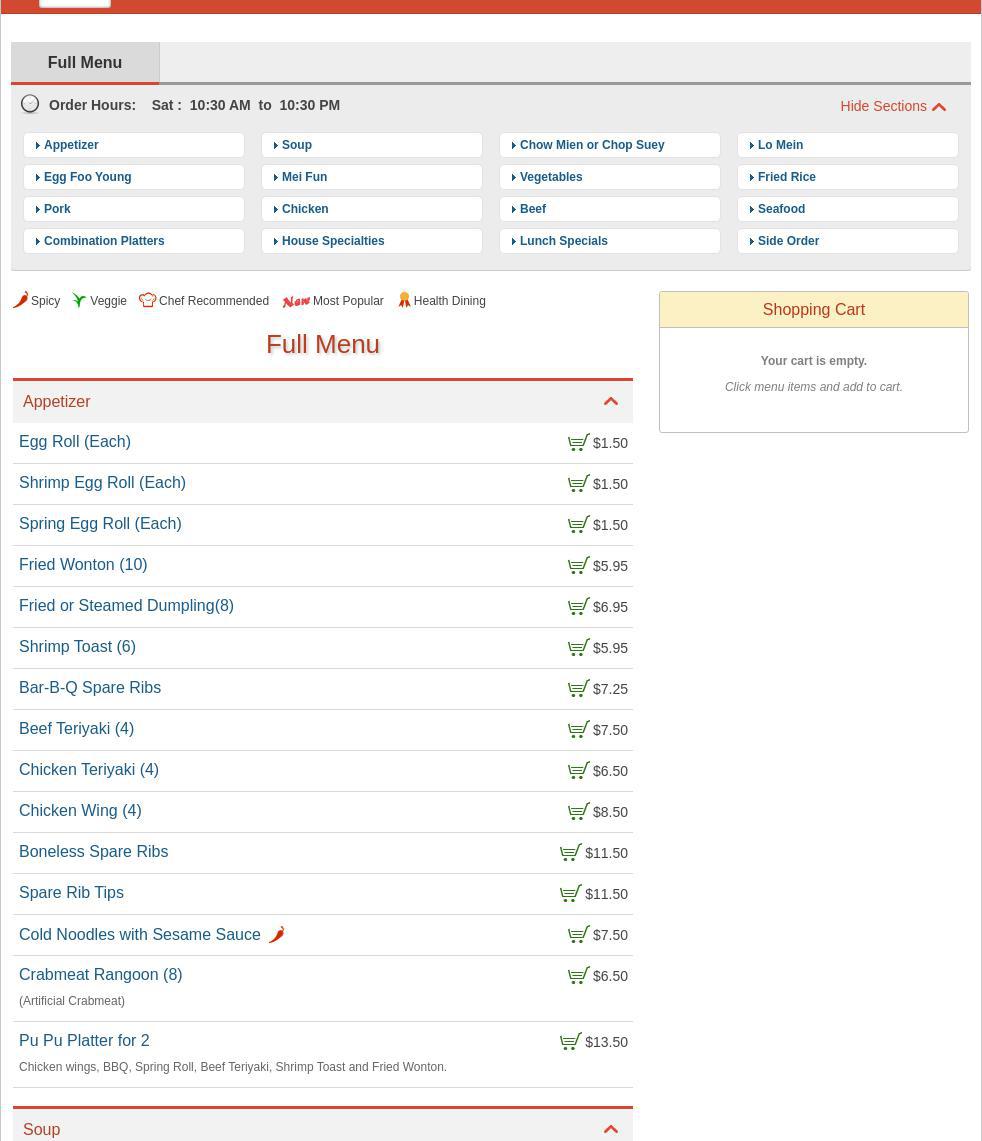
Task: Click the cart icon for Egg Roll (Each)
Action: click(x=578, y=443)
